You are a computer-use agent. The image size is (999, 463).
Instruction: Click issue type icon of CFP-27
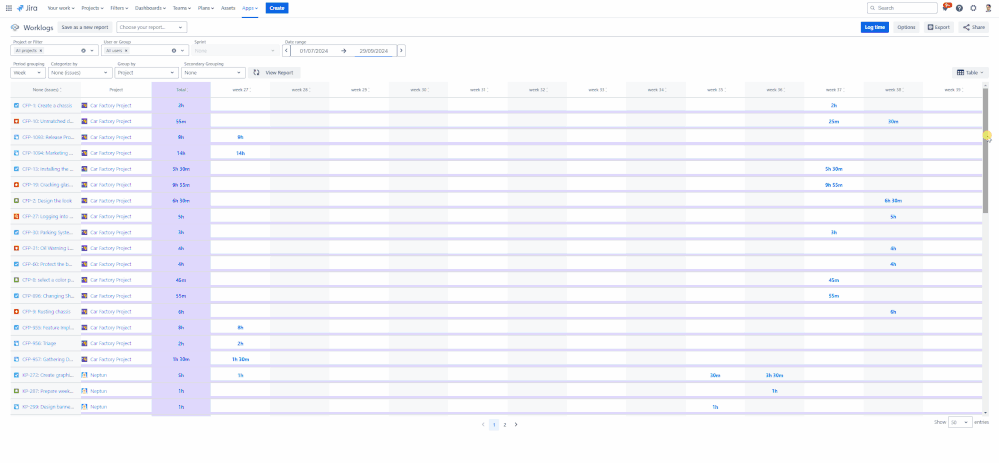pyautogui.click(x=17, y=217)
